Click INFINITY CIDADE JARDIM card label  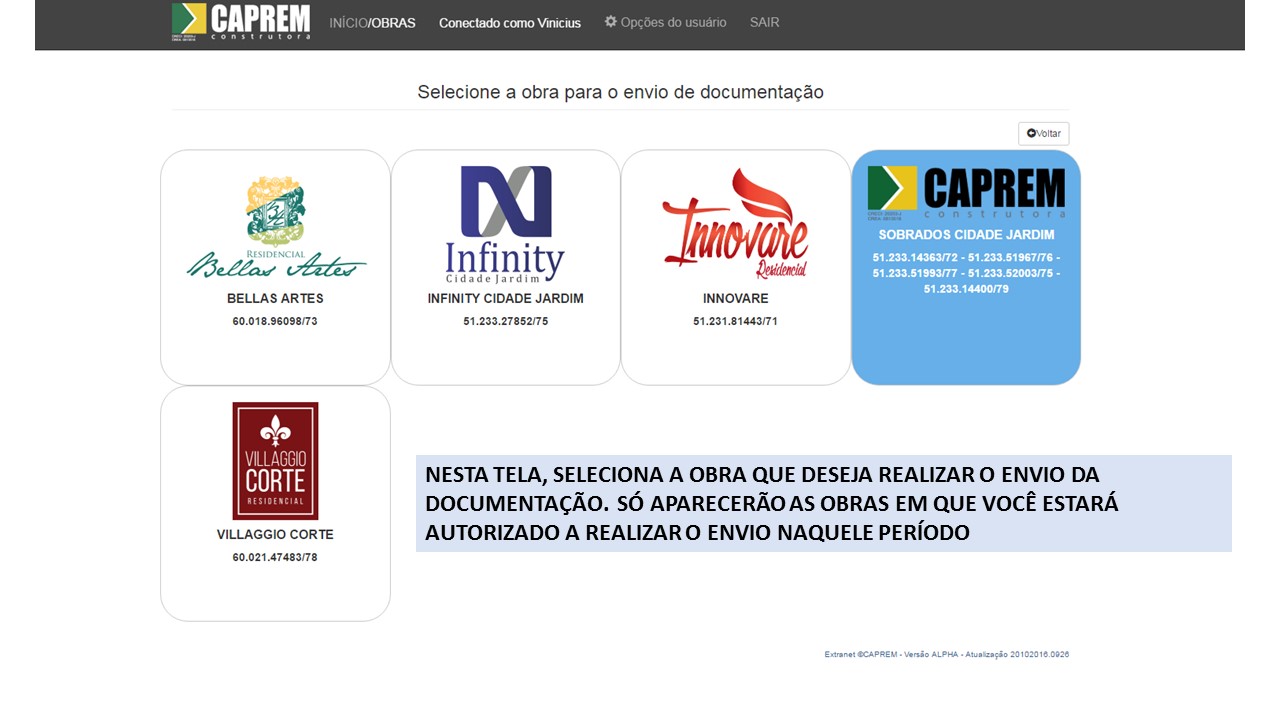coord(505,298)
